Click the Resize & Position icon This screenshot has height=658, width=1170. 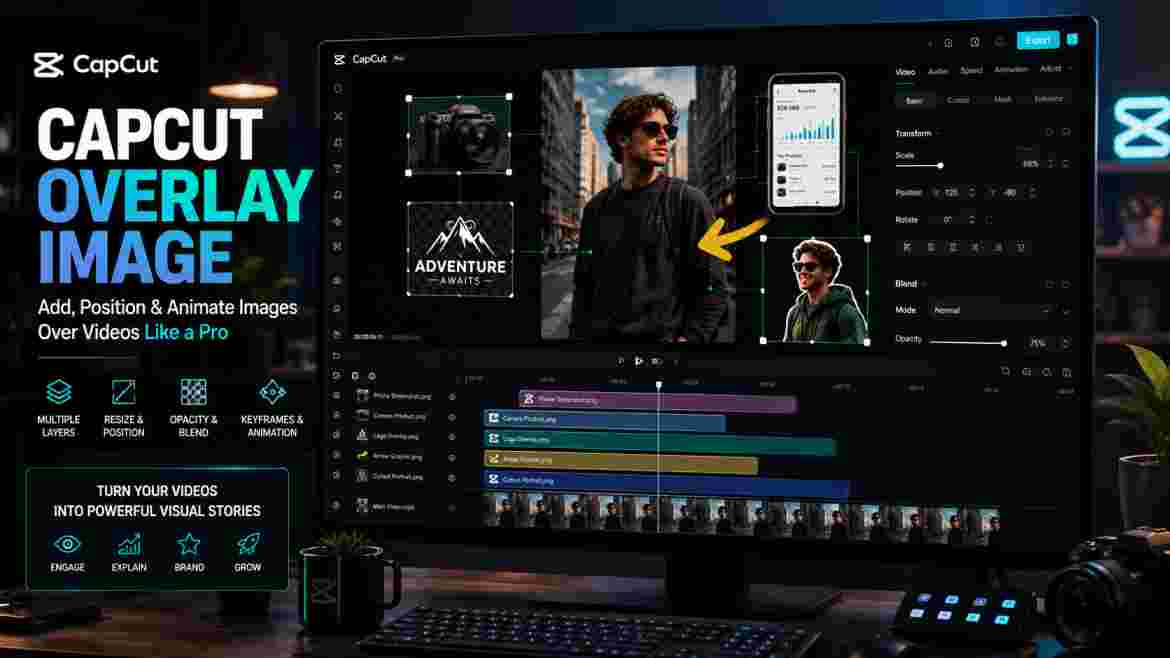(x=124, y=392)
